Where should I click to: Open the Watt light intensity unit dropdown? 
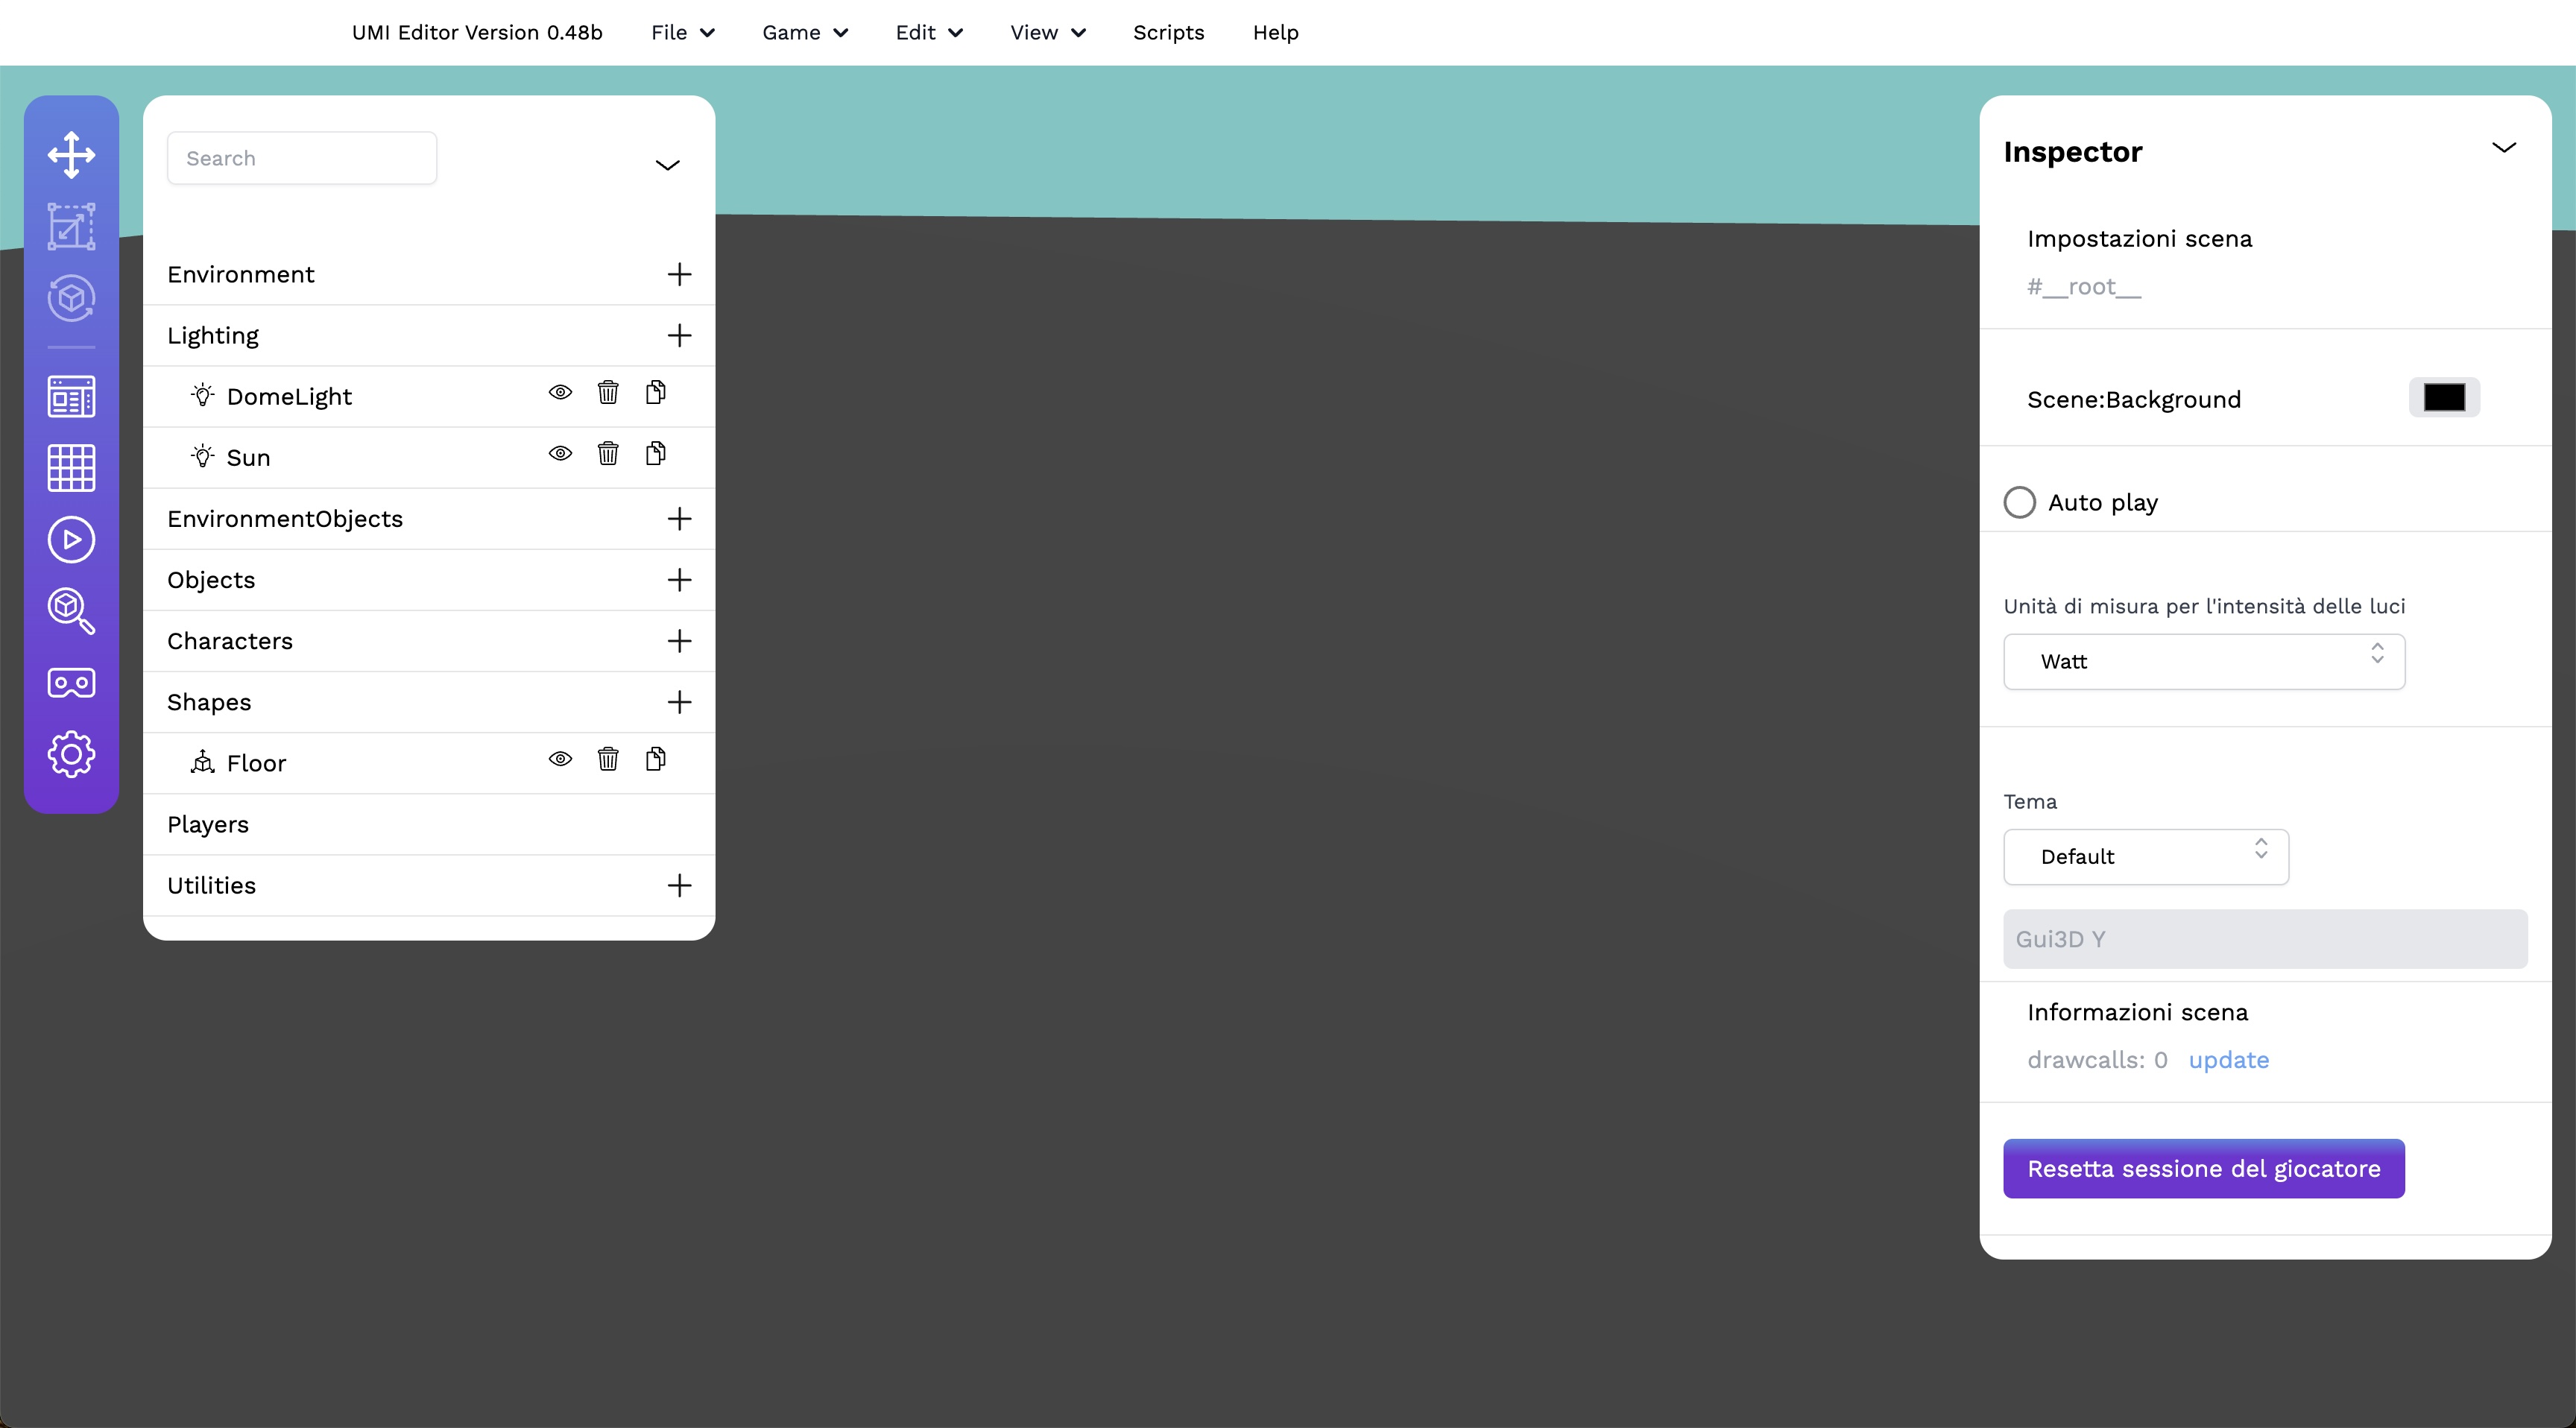point(2203,661)
